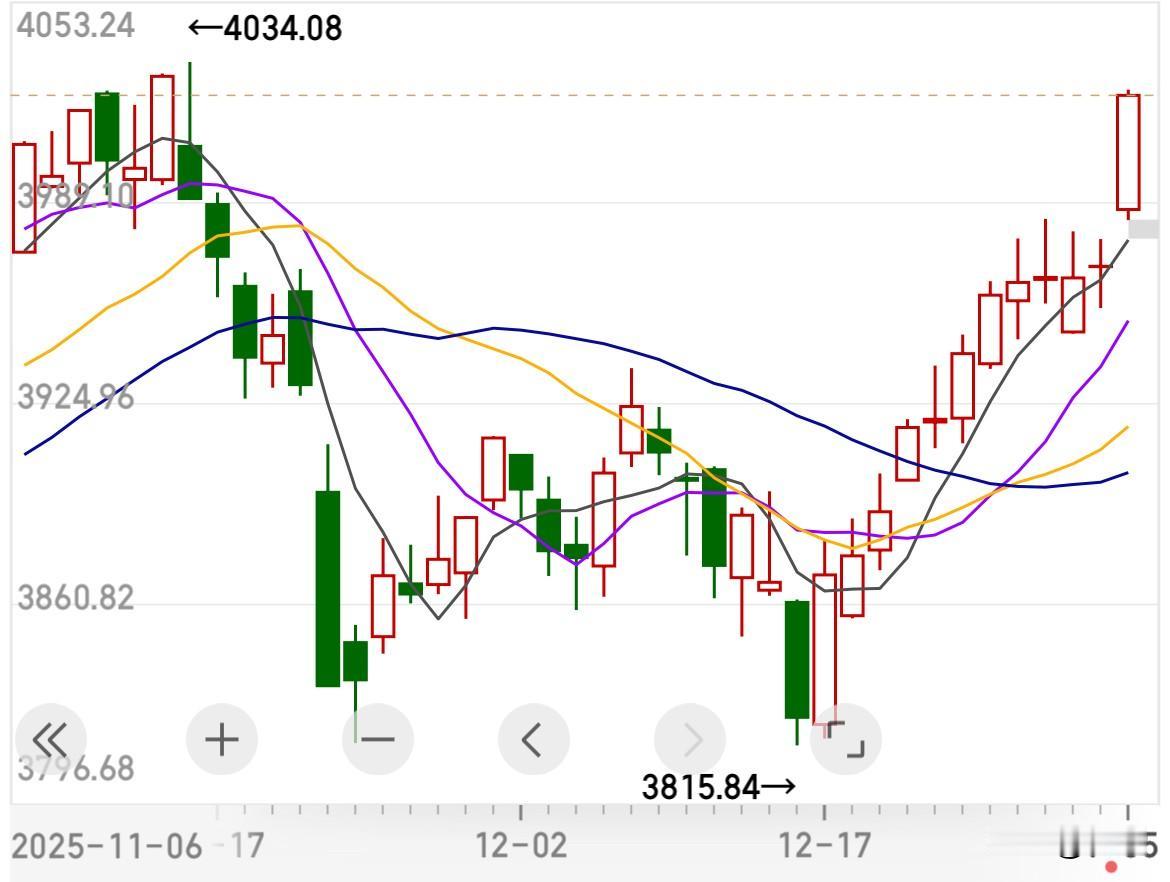Select y-axis value 4053.24
Image resolution: width=1170 pixels, height=882 pixels.
coord(75,25)
